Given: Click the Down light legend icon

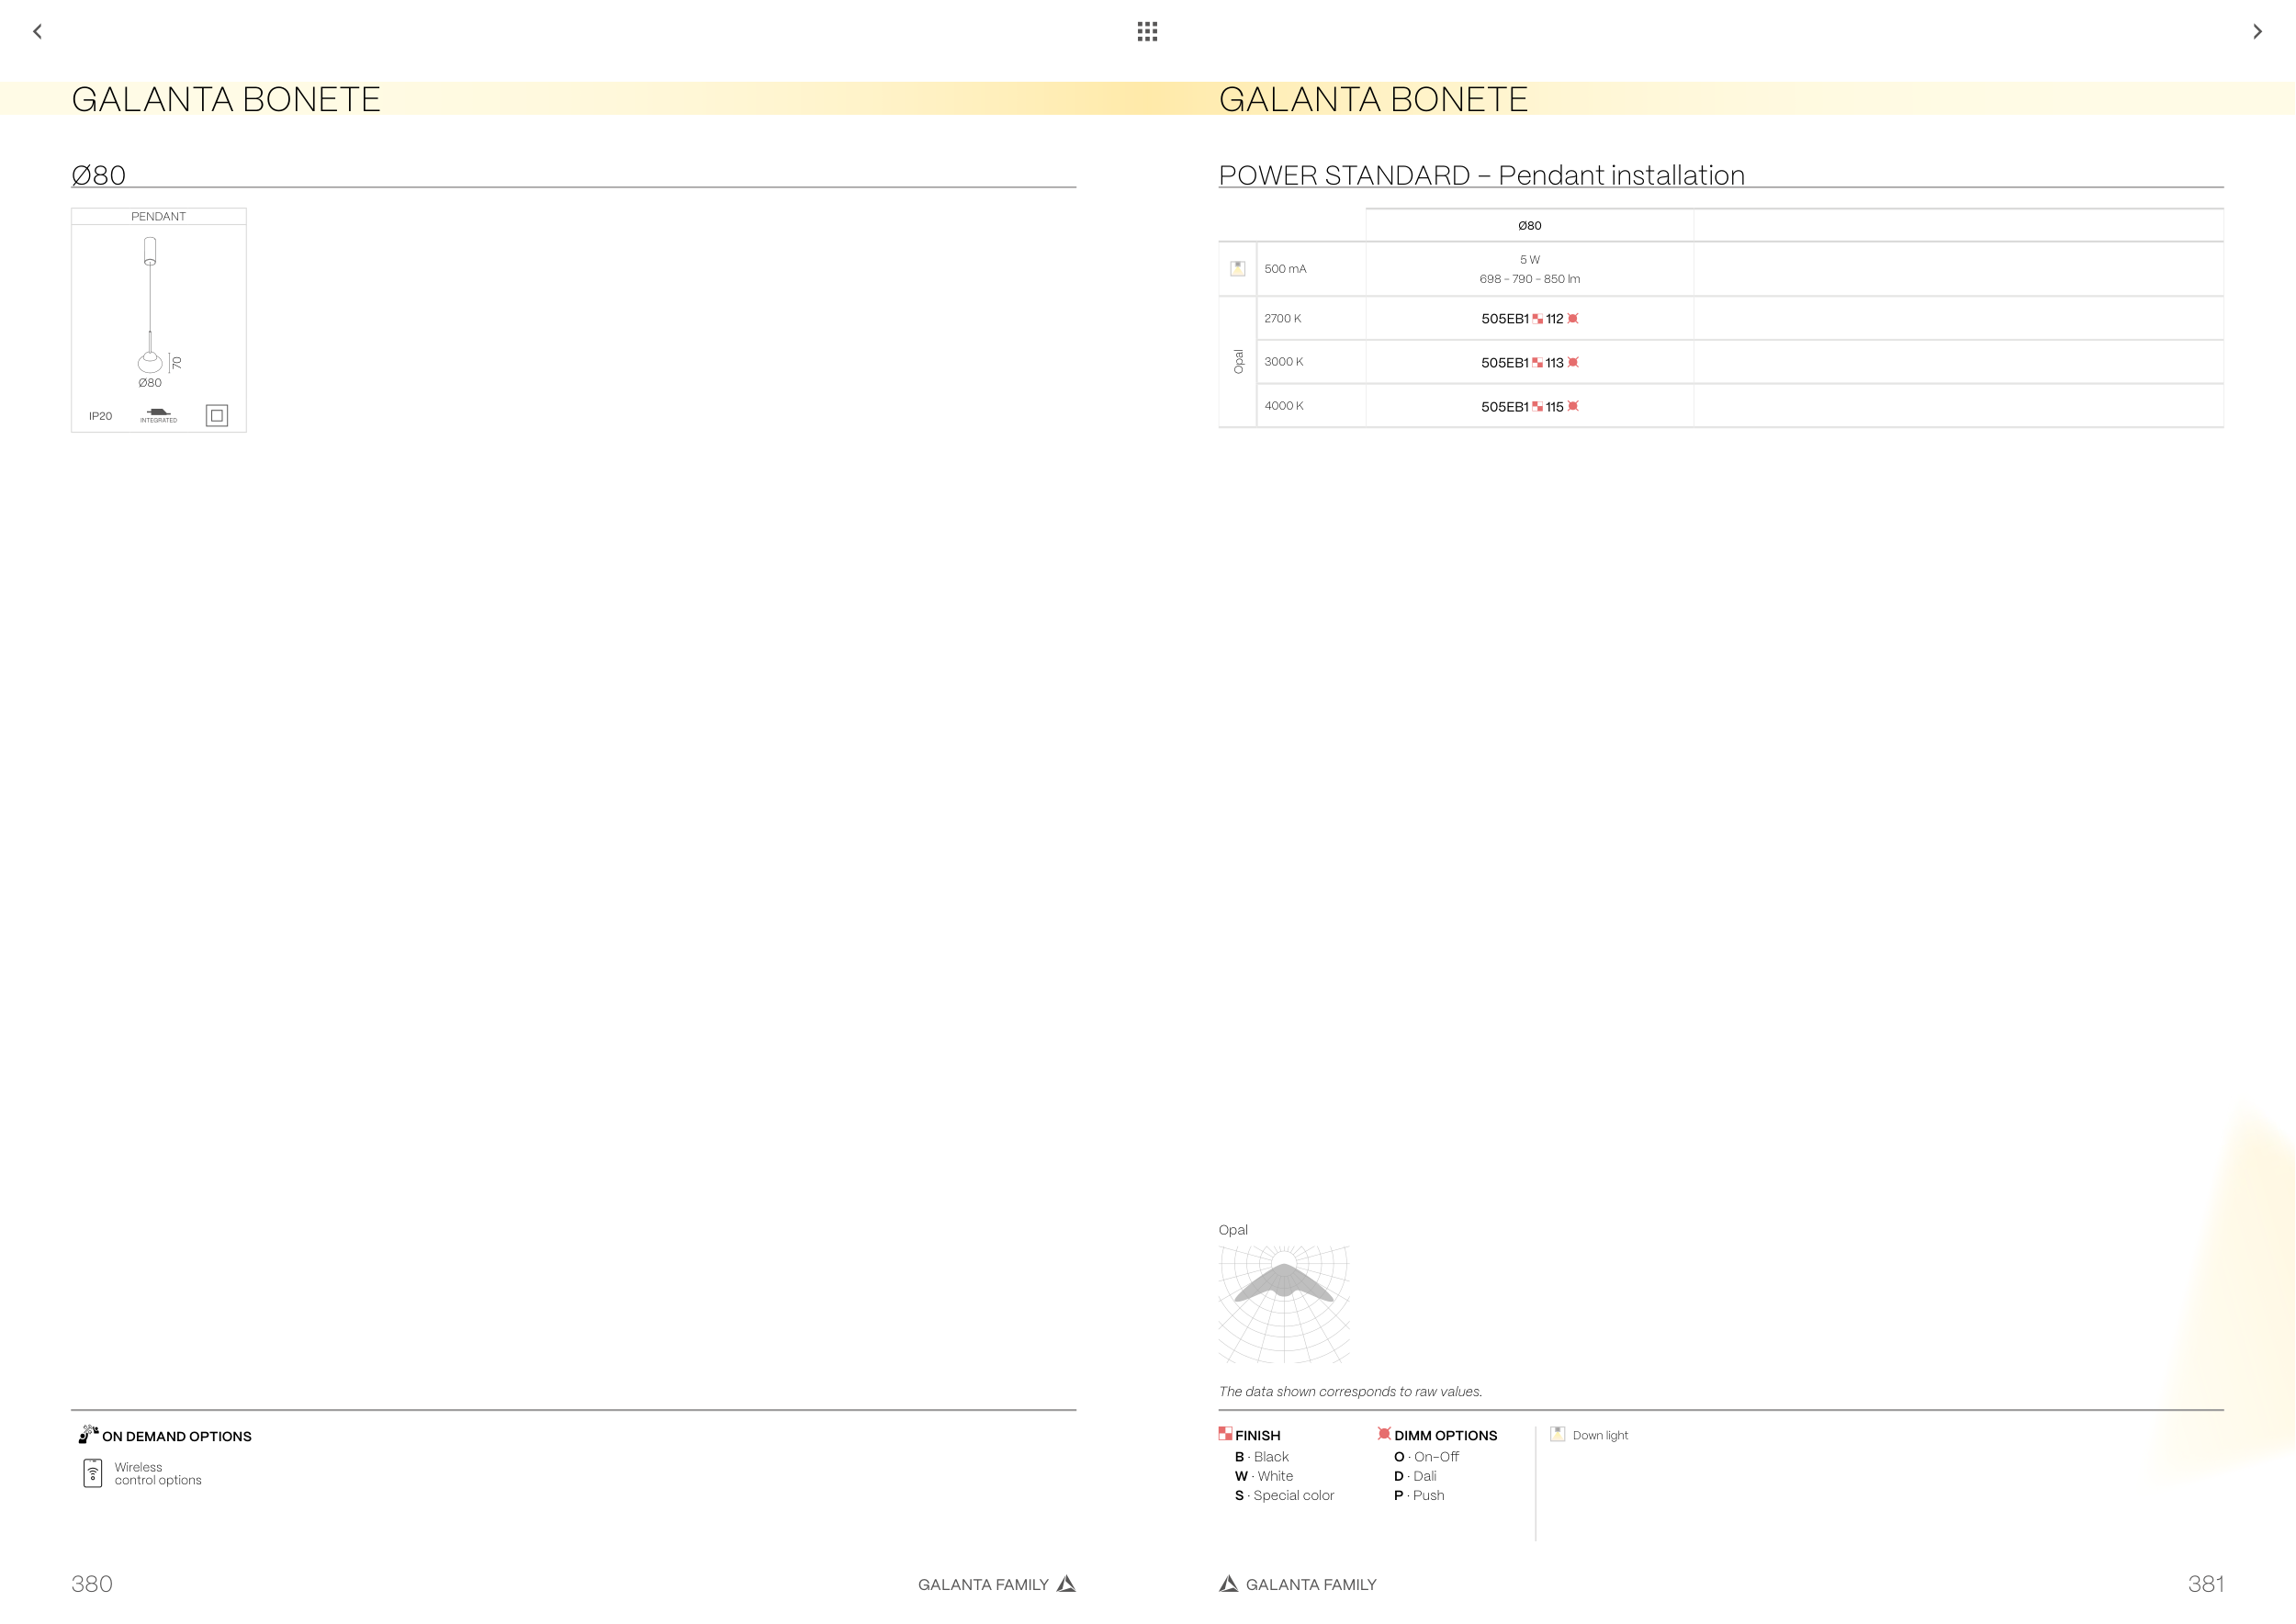Looking at the screenshot, I should click(1557, 1434).
